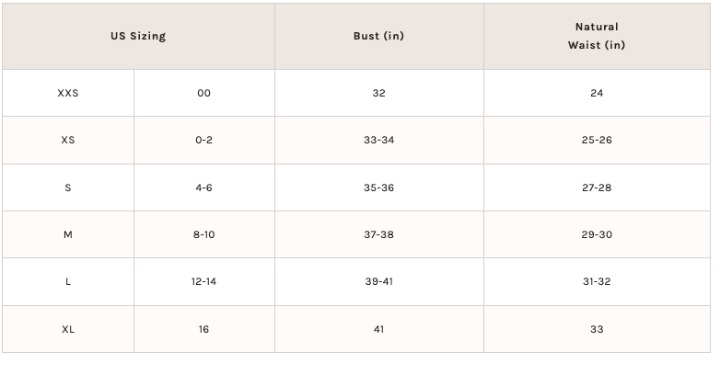720x375 pixels.
Task: Click the 25-26 waist measurement
Action: click(596, 140)
